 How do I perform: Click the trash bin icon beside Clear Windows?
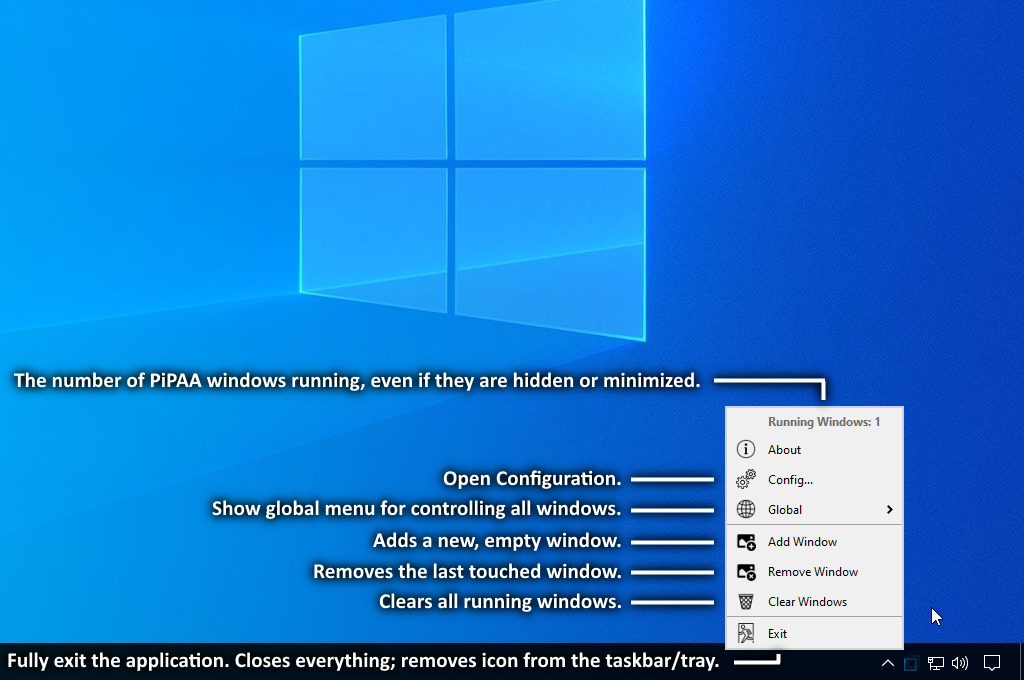click(746, 602)
